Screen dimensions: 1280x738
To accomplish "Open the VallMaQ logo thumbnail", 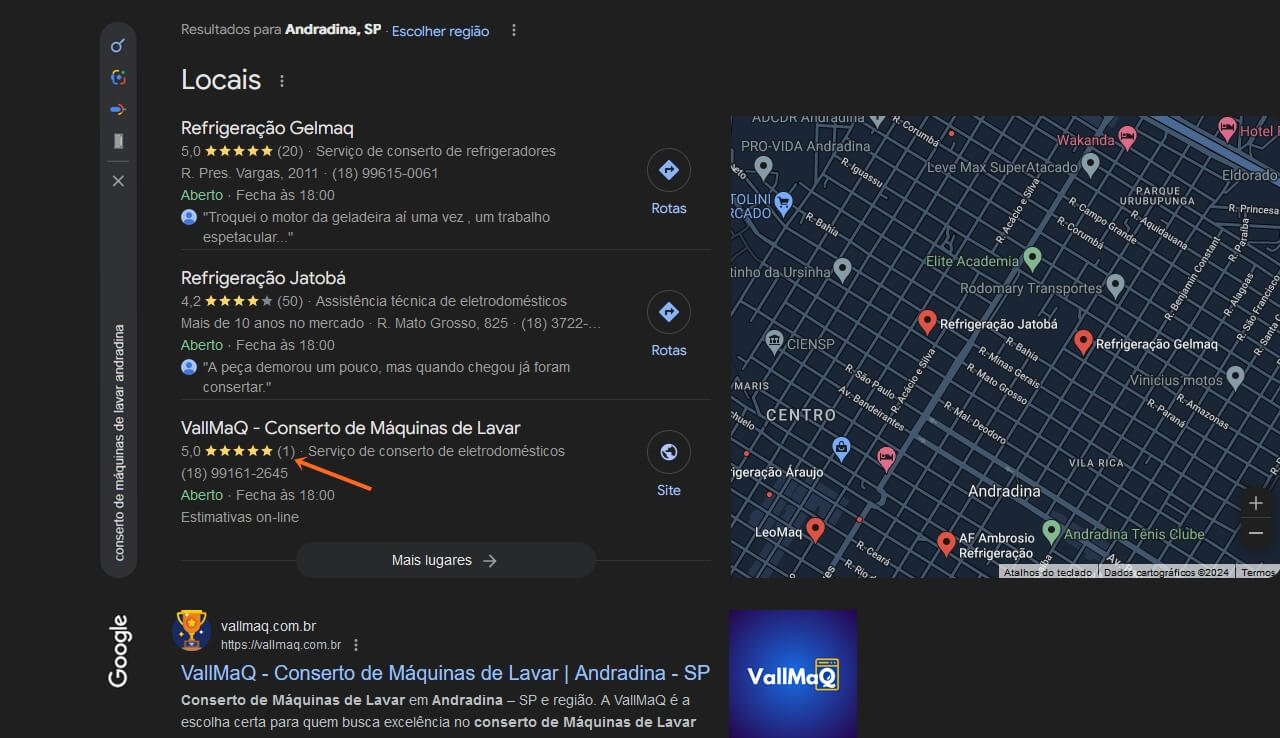I will [x=793, y=674].
